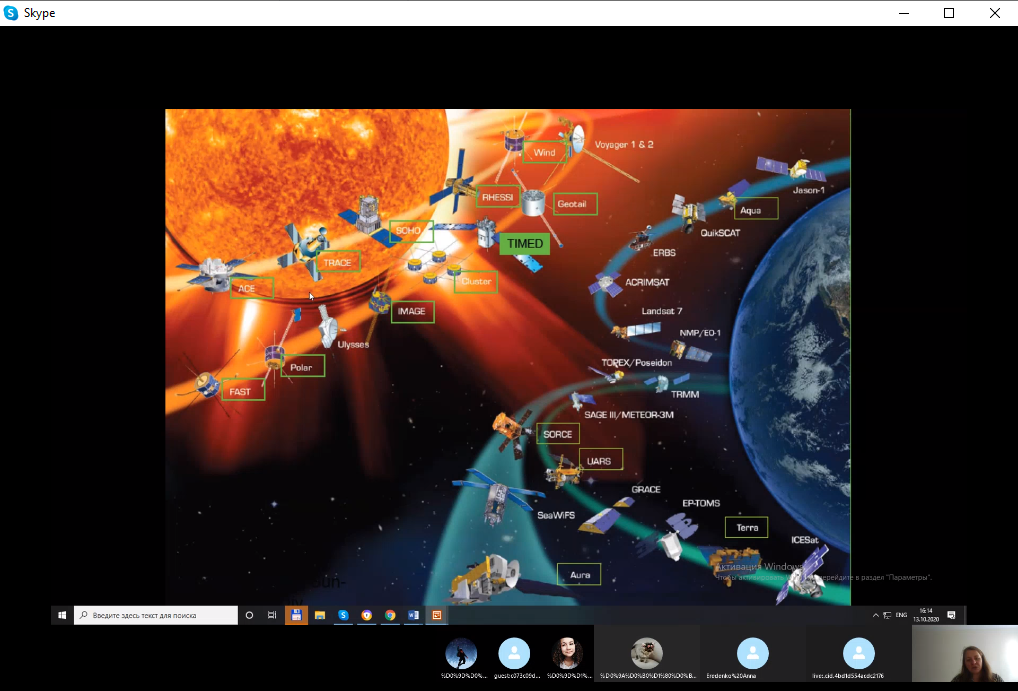
Task: Click the ERBS label
Action: (664, 253)
